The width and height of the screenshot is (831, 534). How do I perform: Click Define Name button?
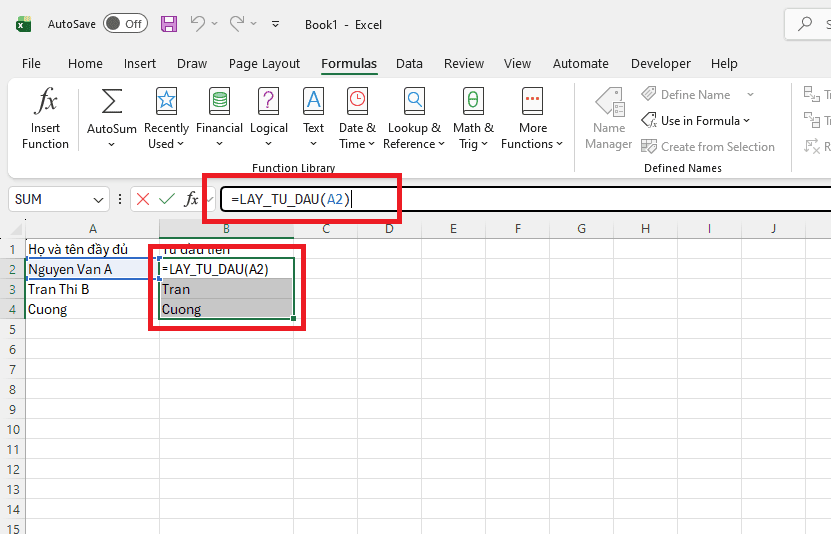pyautogui.click(x=686, y=94)
